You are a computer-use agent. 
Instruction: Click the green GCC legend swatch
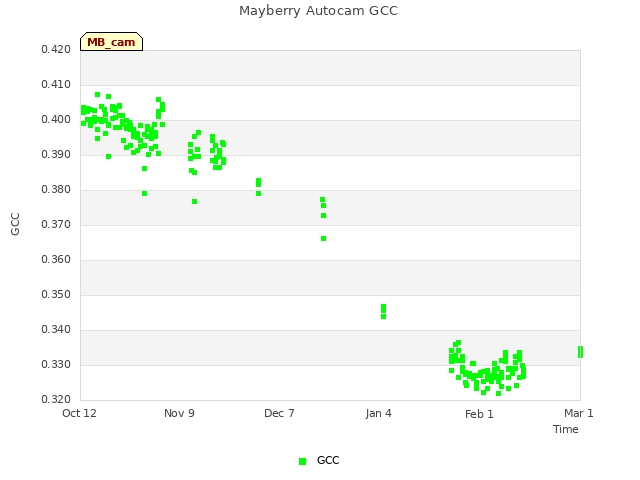[302, 461]
